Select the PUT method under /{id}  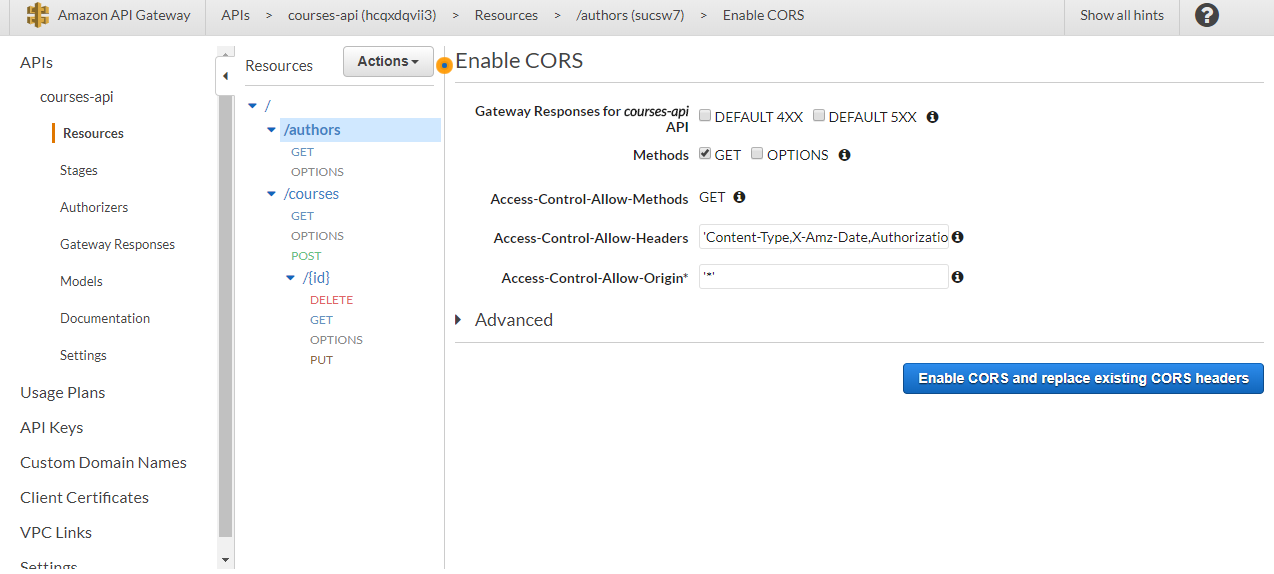[x=321, y=360]
